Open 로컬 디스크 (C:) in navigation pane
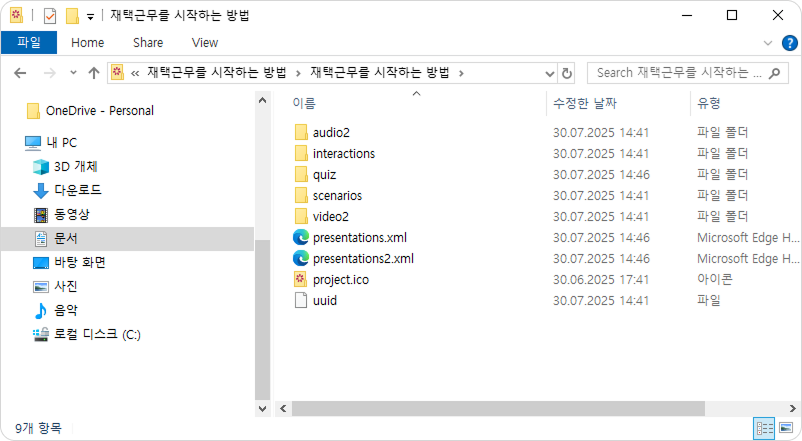802x441 pixels. (x=97, y=335)
